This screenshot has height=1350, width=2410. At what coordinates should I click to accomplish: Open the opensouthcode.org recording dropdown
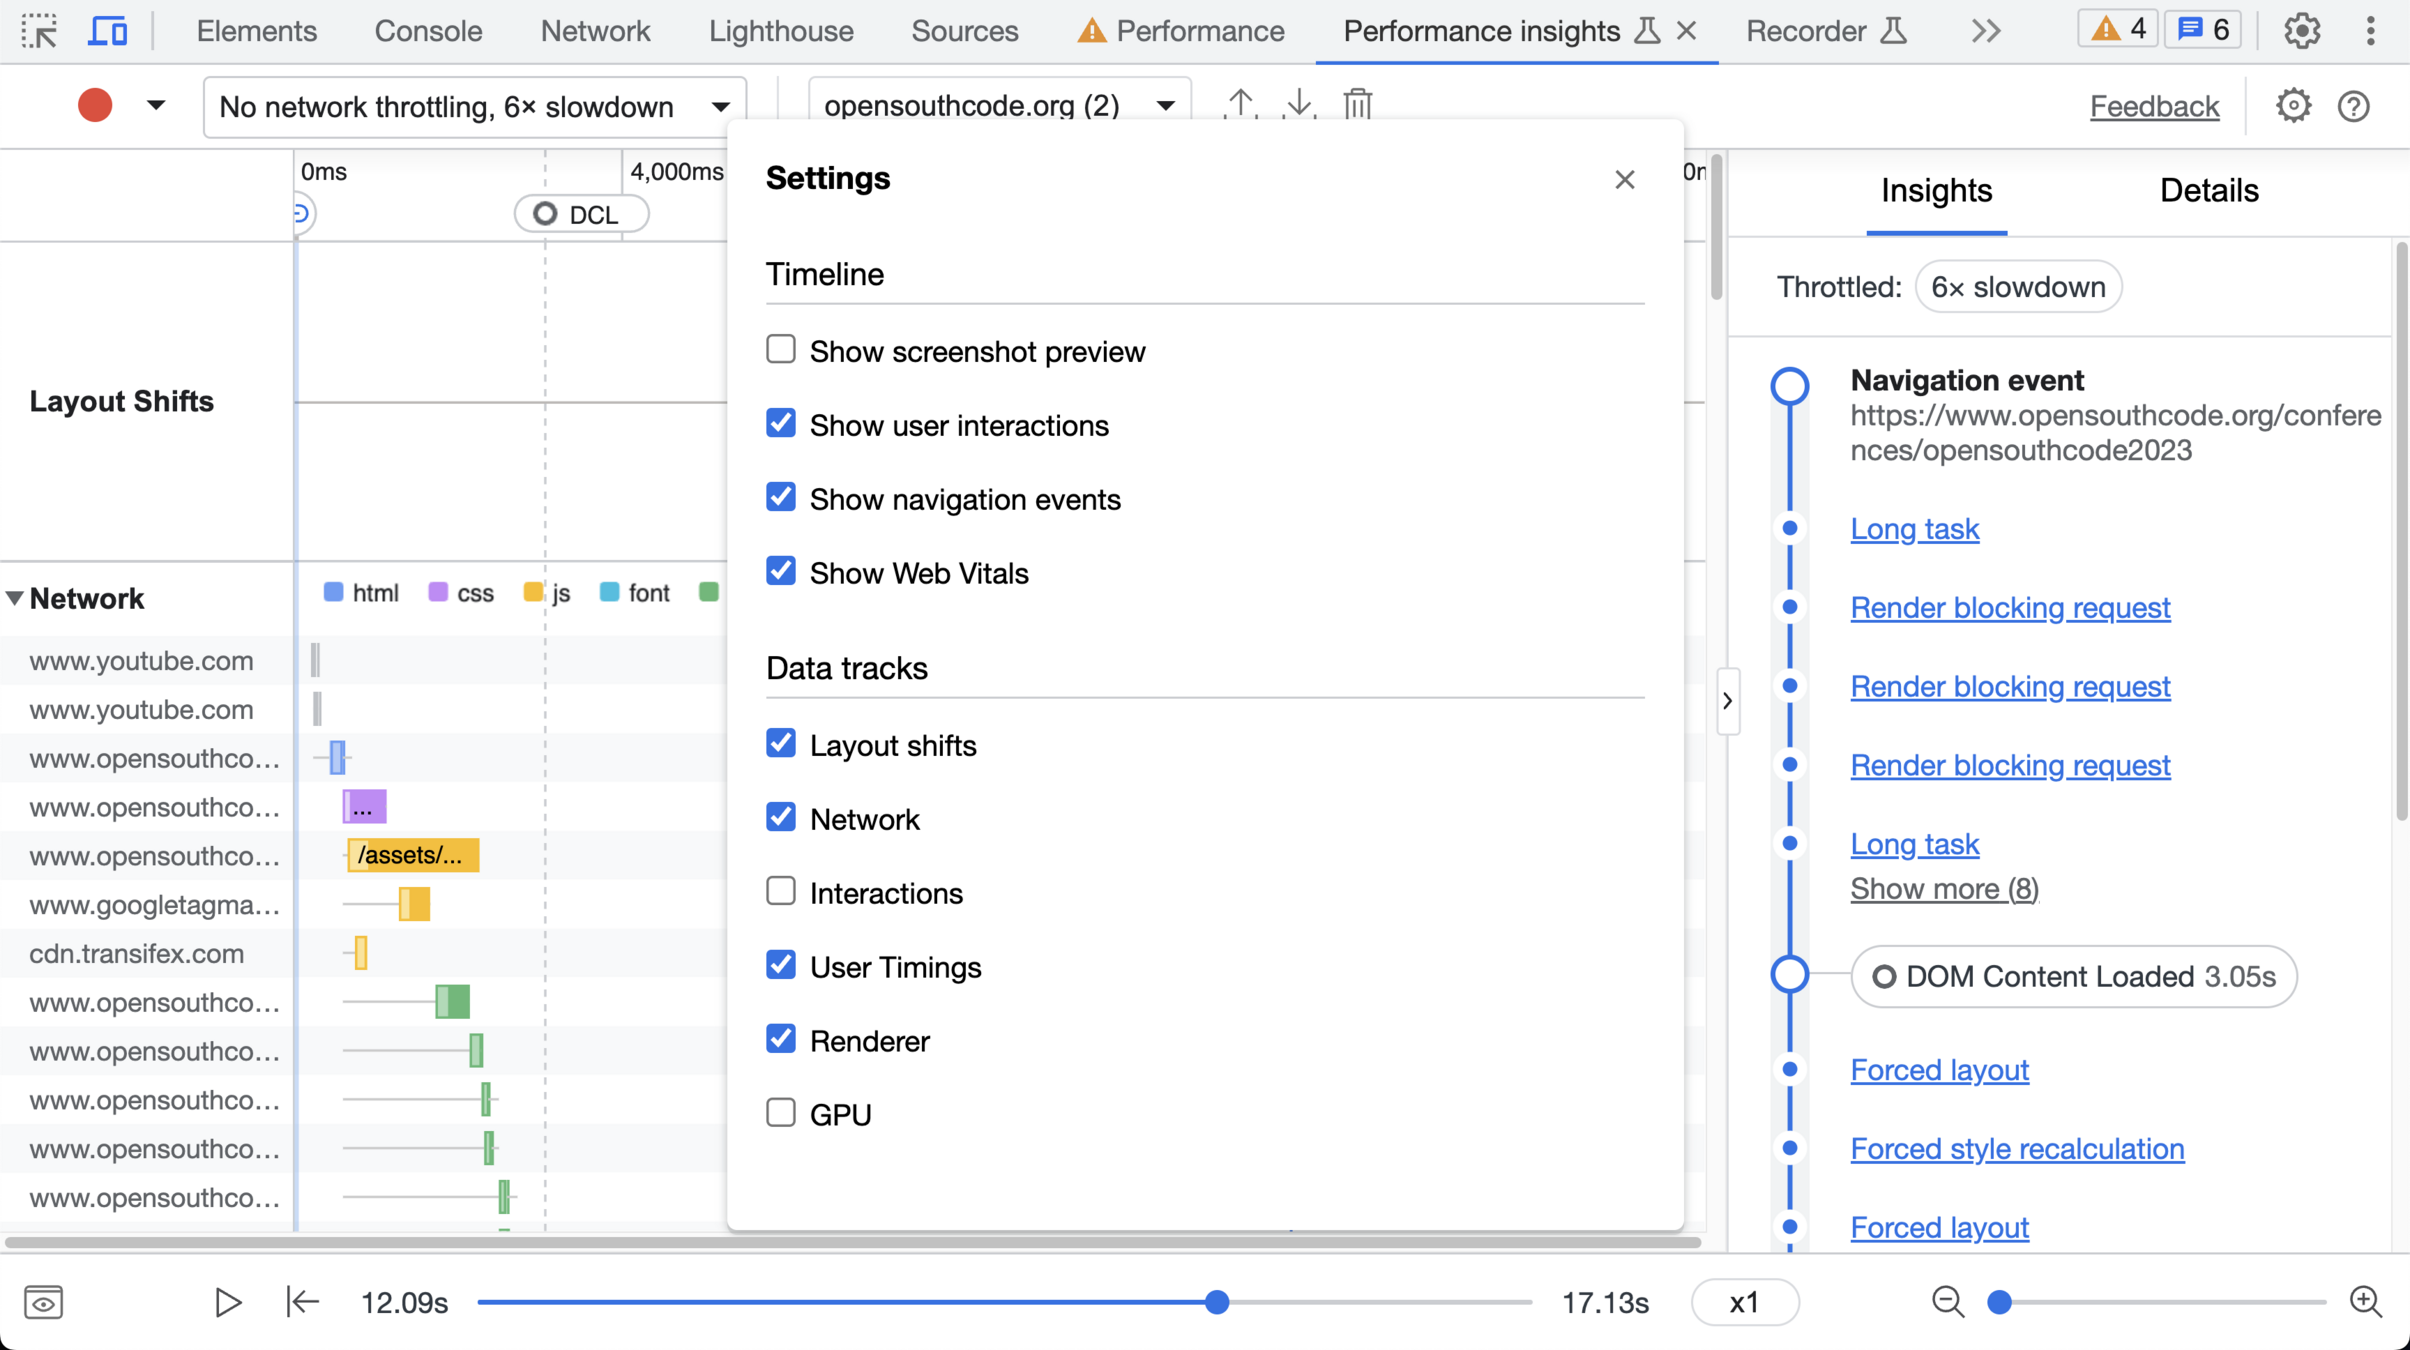(x=998, y=106)
